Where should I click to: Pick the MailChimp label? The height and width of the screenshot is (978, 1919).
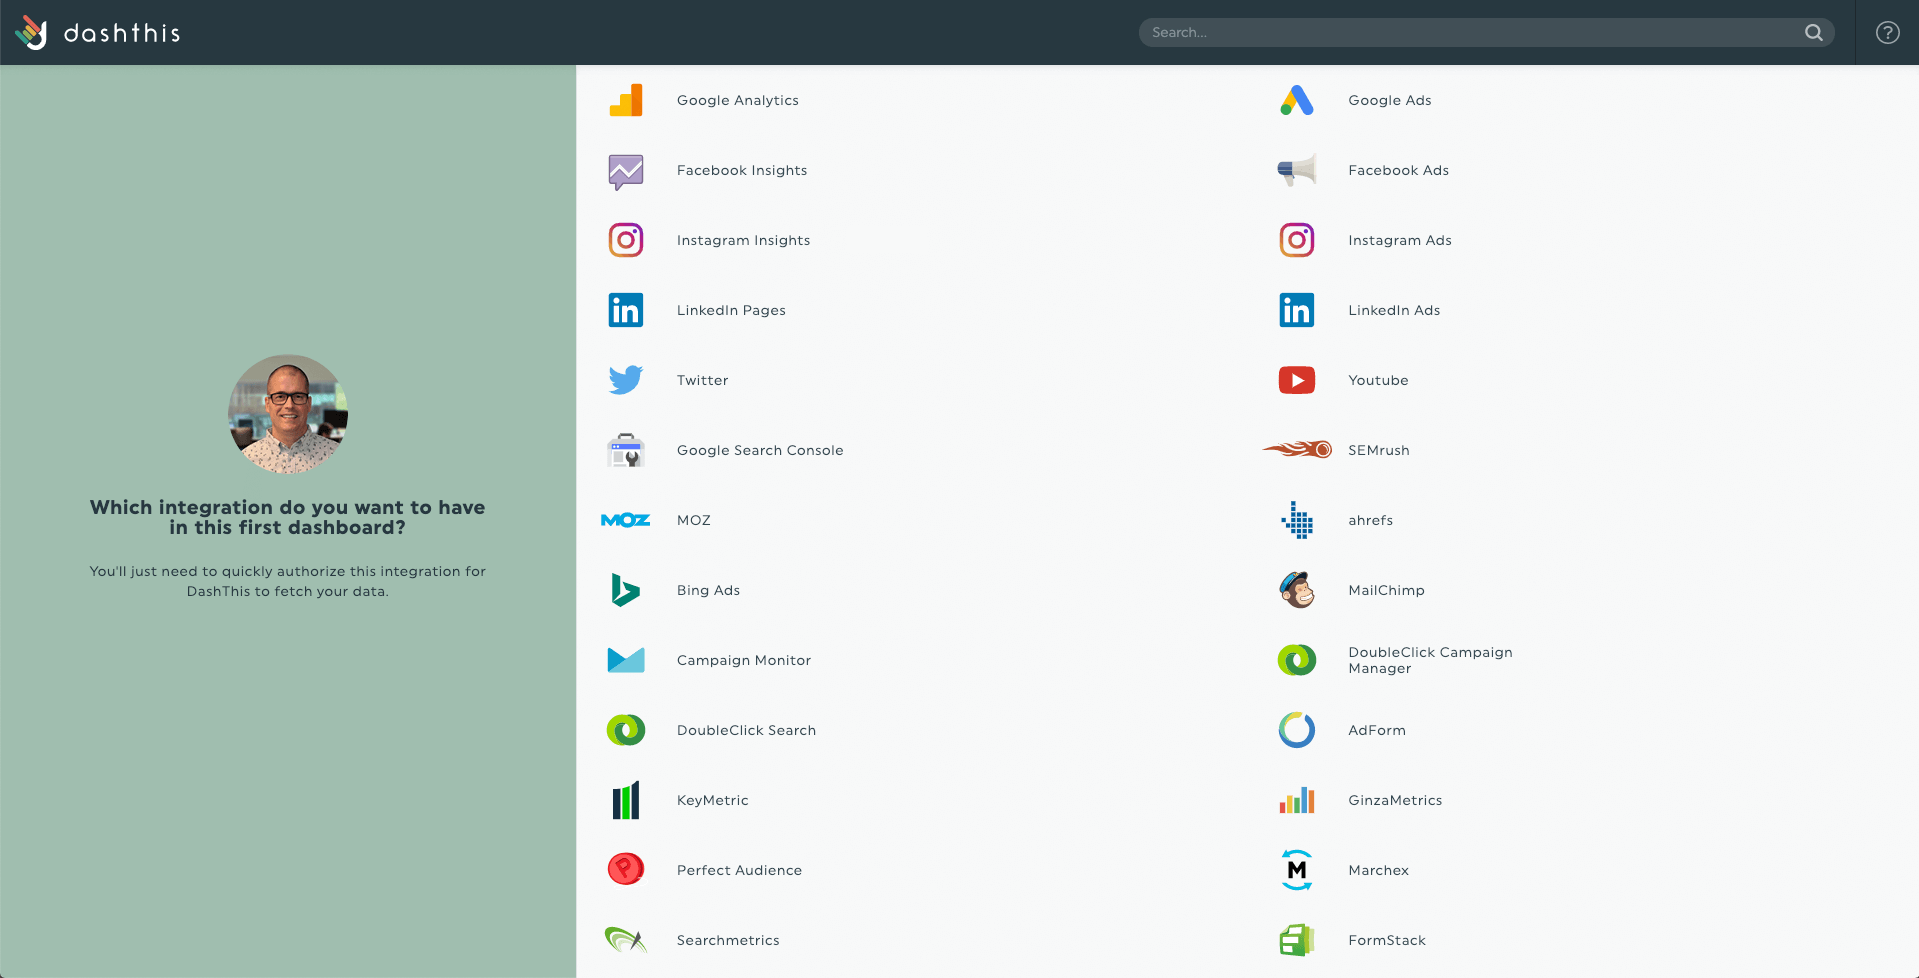point(1387,590)
